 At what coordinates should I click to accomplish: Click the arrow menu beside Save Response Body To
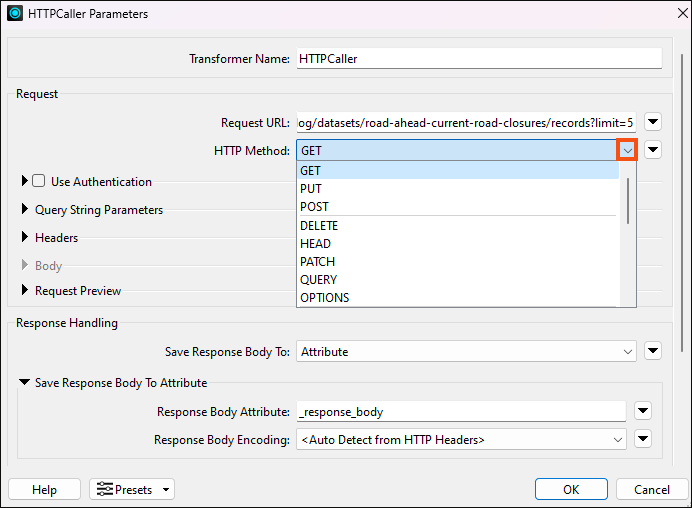pos(653,351)
